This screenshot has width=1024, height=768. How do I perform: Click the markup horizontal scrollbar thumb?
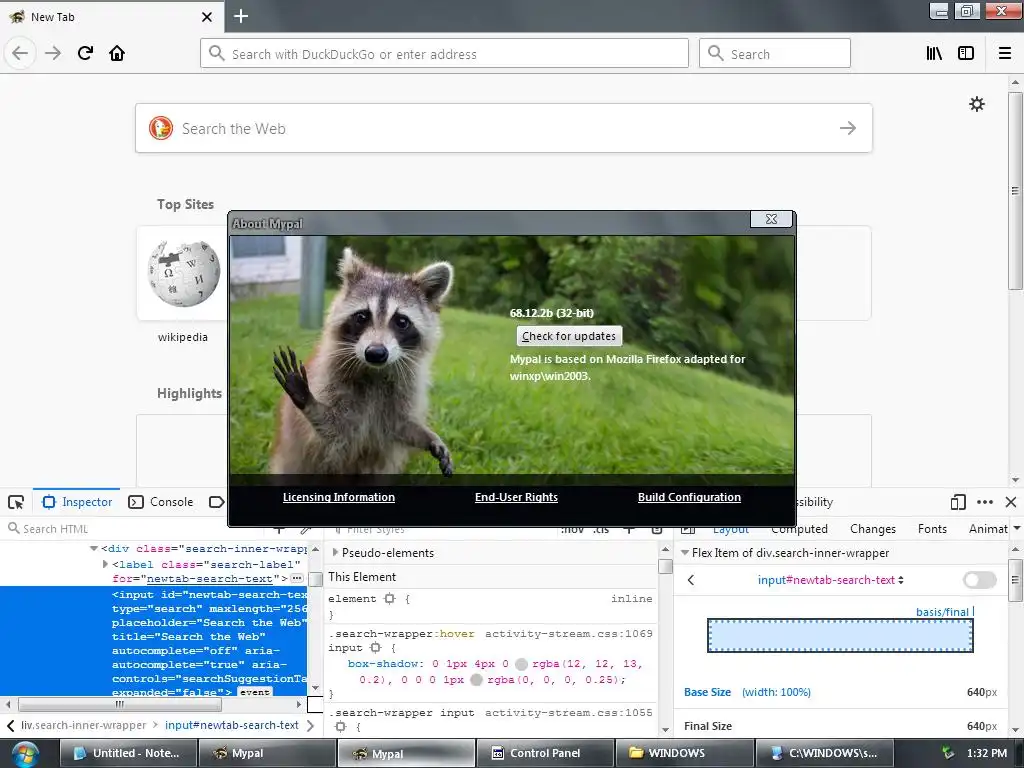tap(120, 705)
